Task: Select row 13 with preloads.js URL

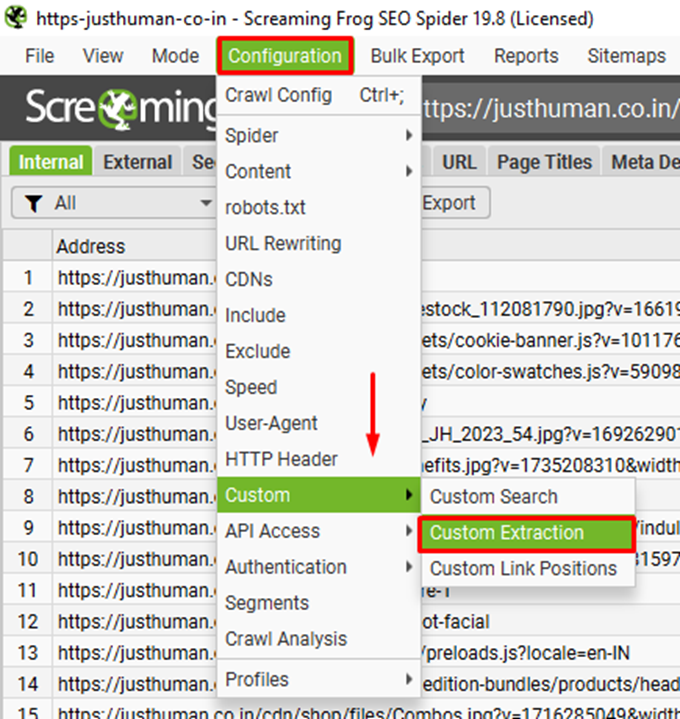Action: pos(341,653)
